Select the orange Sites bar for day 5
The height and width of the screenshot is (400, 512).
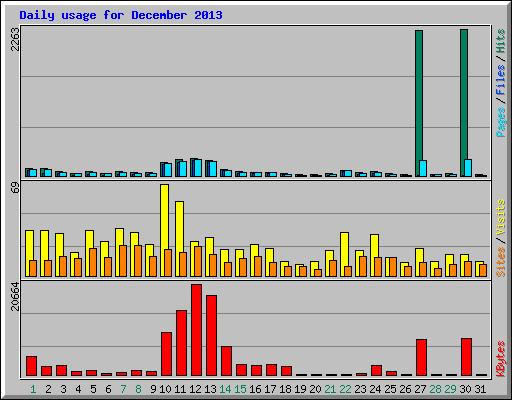(93, 262)
